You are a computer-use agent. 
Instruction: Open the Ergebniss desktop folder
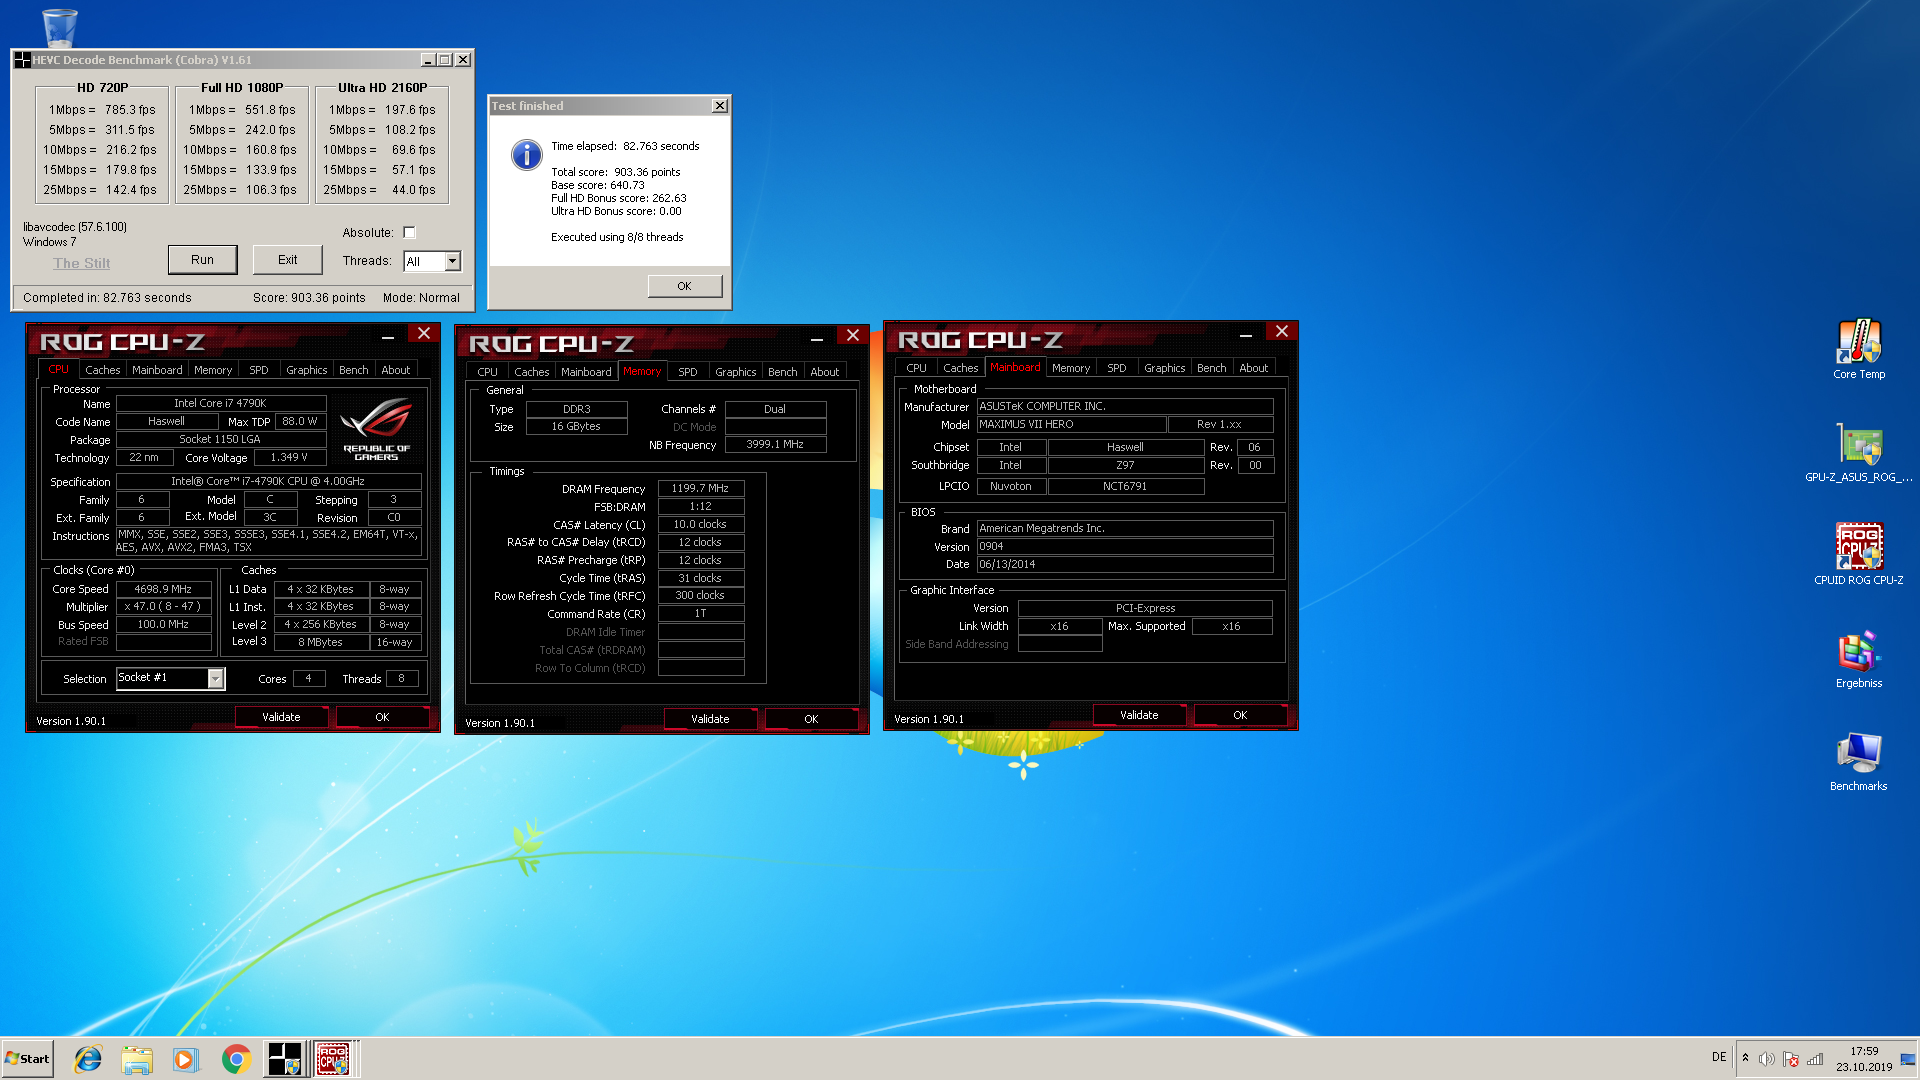tap(1859, 659)
